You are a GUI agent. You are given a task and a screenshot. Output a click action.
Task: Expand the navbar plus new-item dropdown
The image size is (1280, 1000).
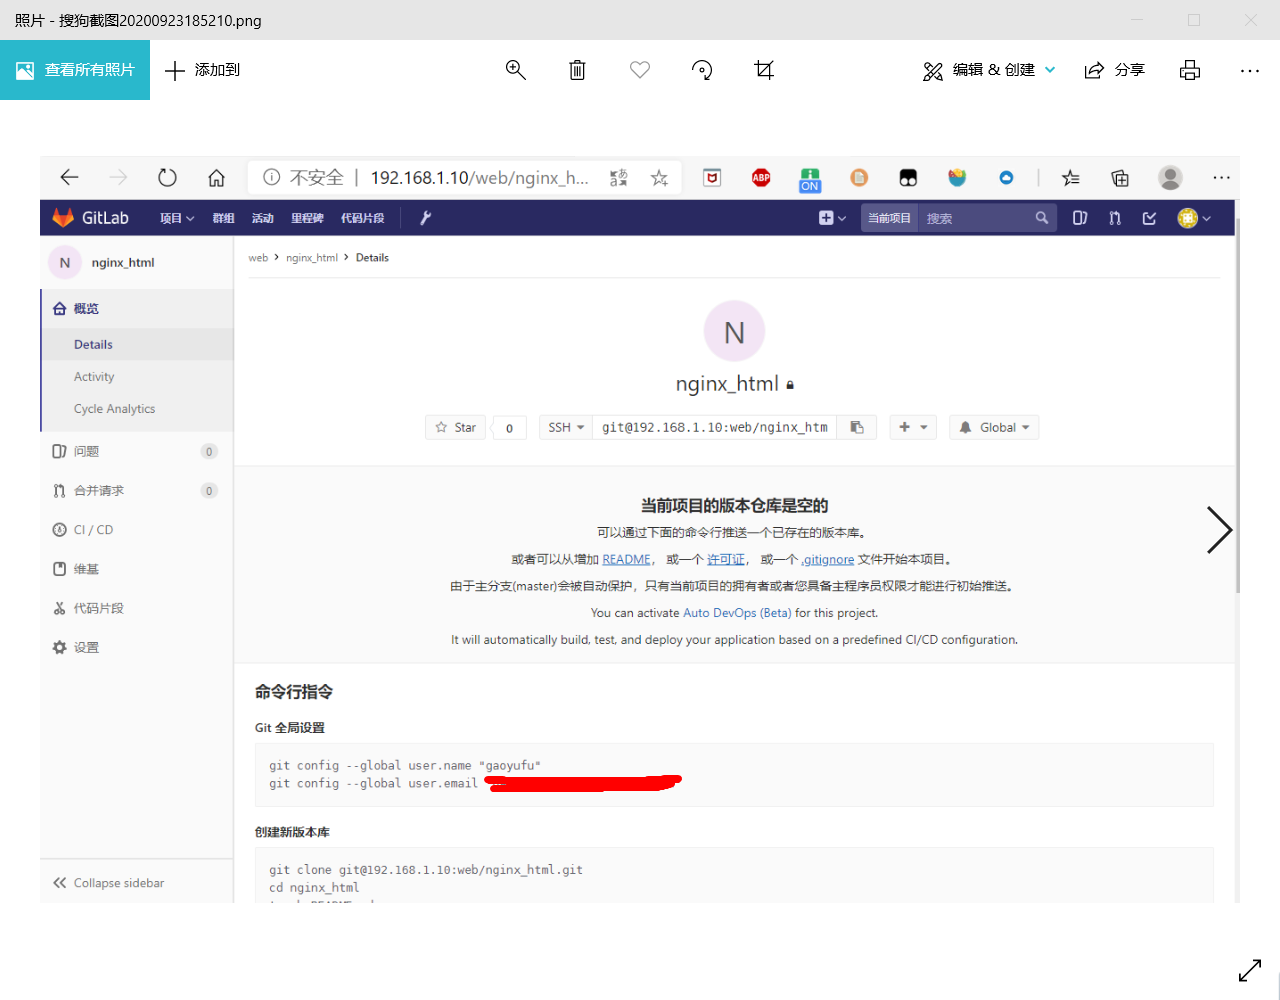coord(832,218)
